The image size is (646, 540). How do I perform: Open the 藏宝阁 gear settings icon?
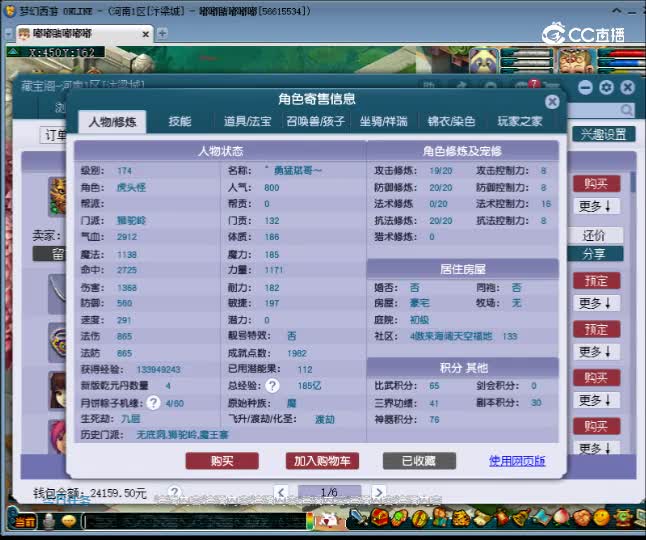tap(606, 87)
